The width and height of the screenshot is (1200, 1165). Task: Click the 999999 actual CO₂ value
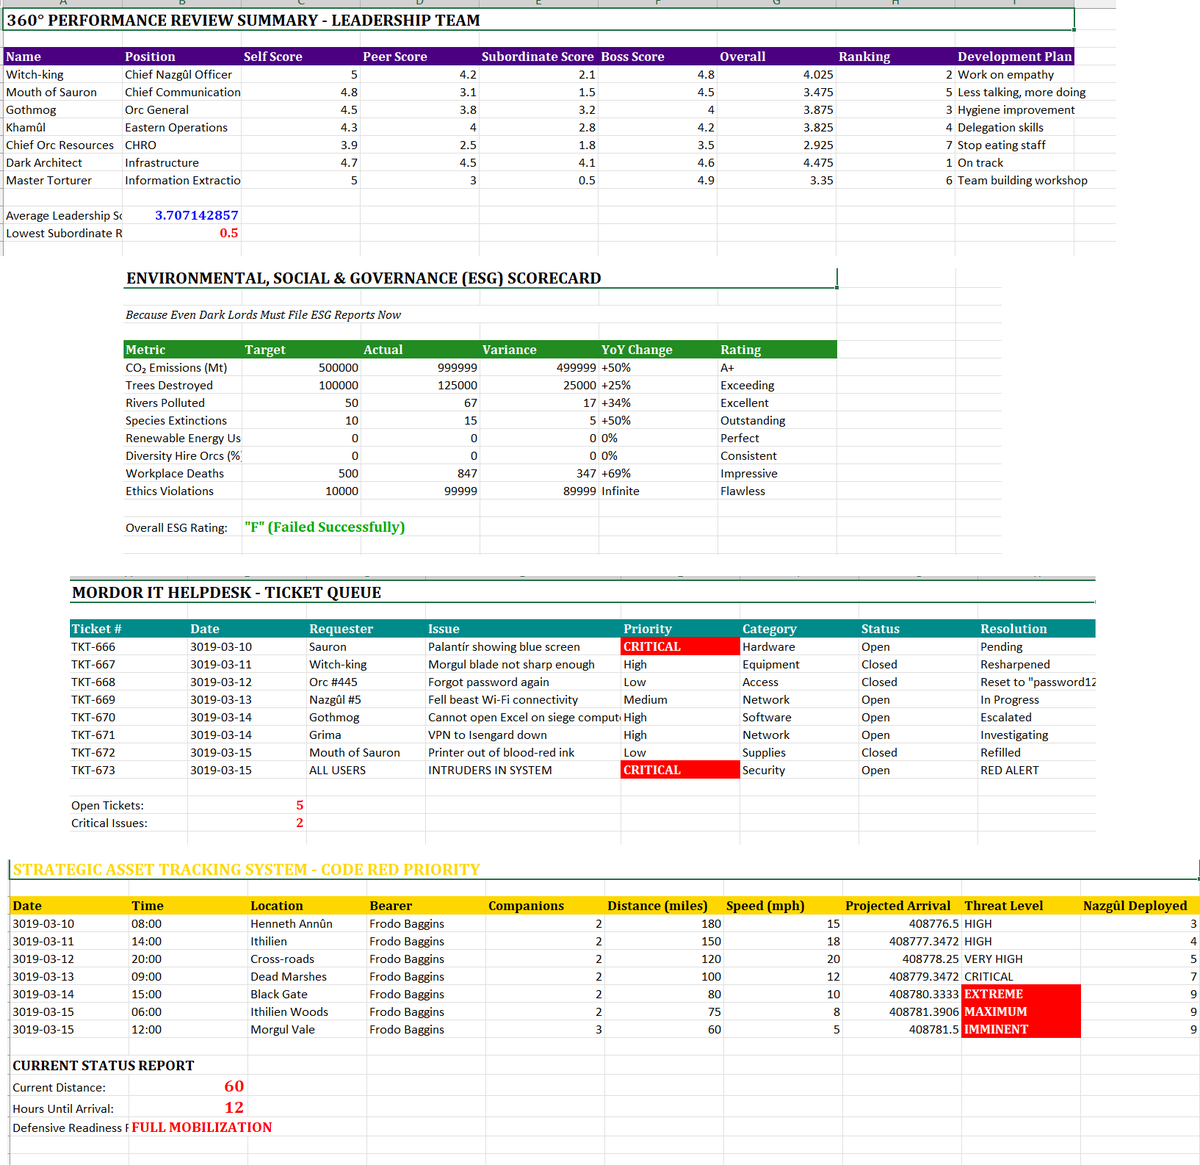tap(420, 368)
